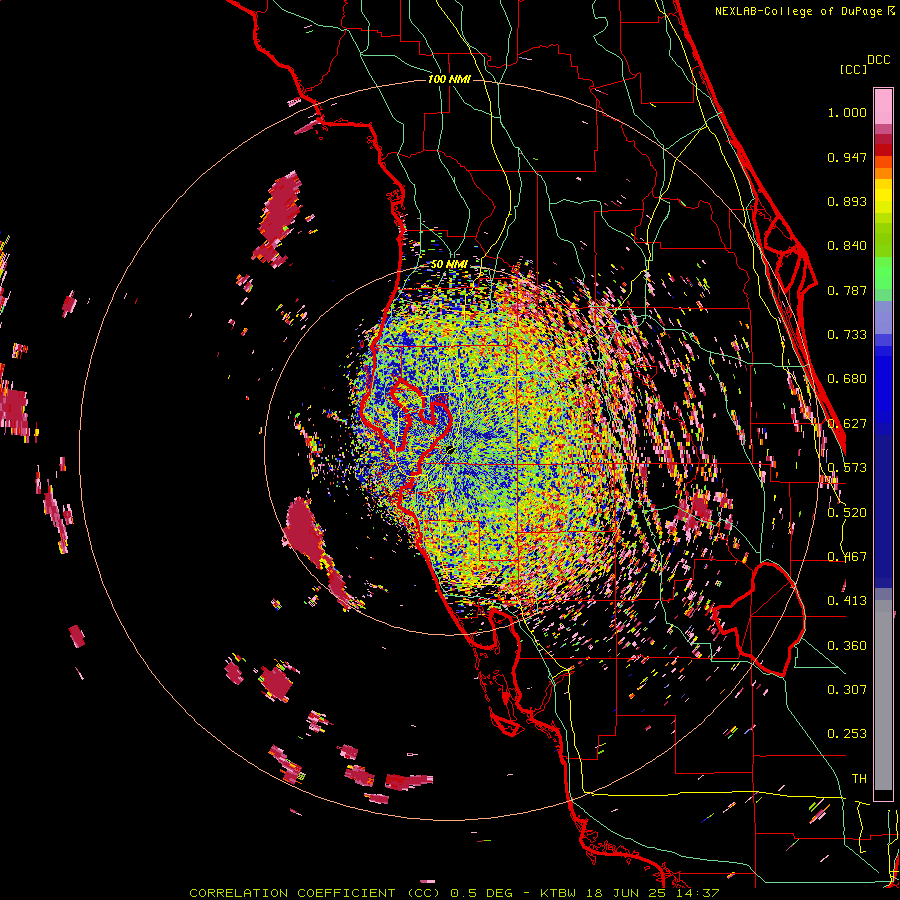Viewport: 900px width, 900px height.
Task: Click the 0.413 scale value
Action: point(847,601)
